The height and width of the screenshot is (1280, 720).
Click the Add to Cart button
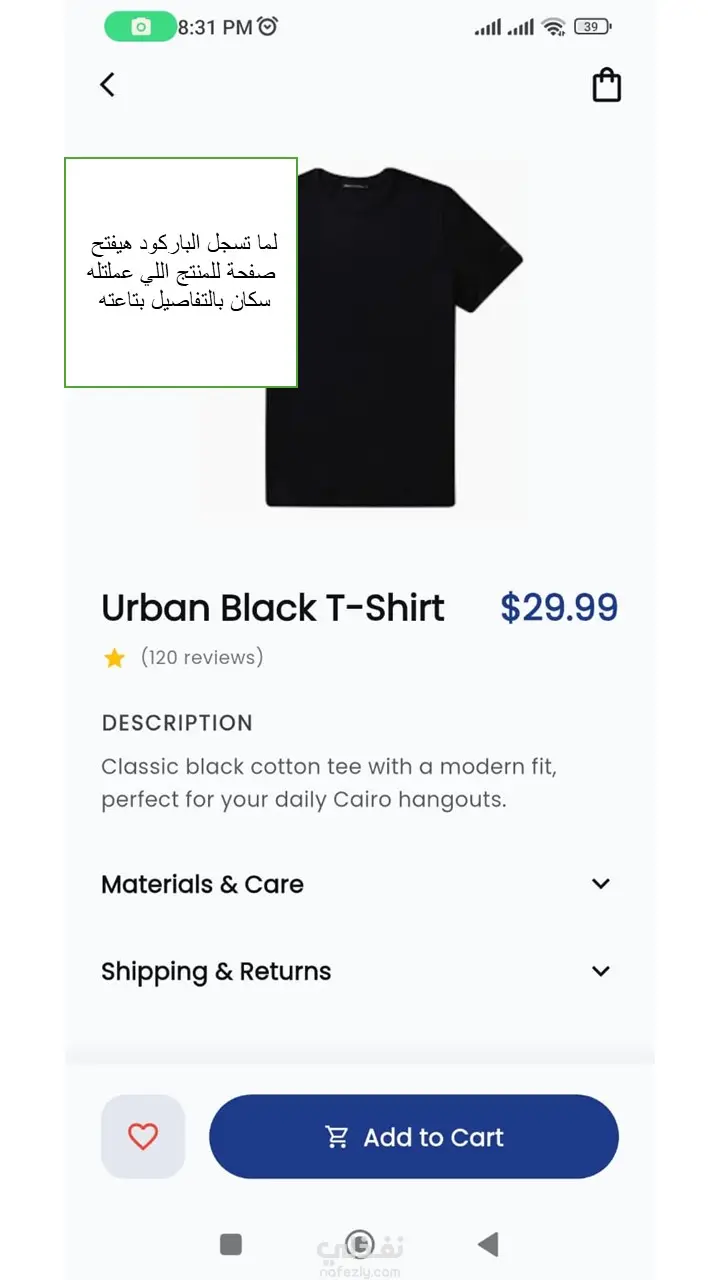[x=414, y=1136]
